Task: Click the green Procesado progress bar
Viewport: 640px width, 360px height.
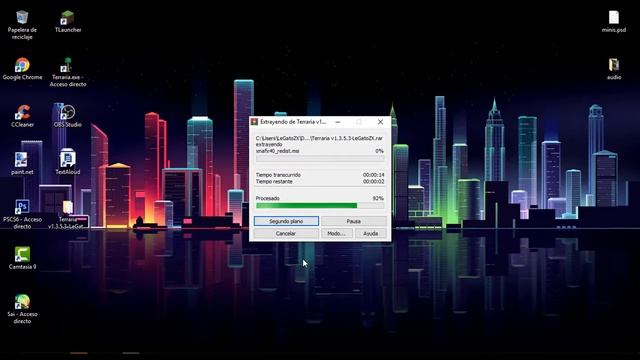Action: 320,206
